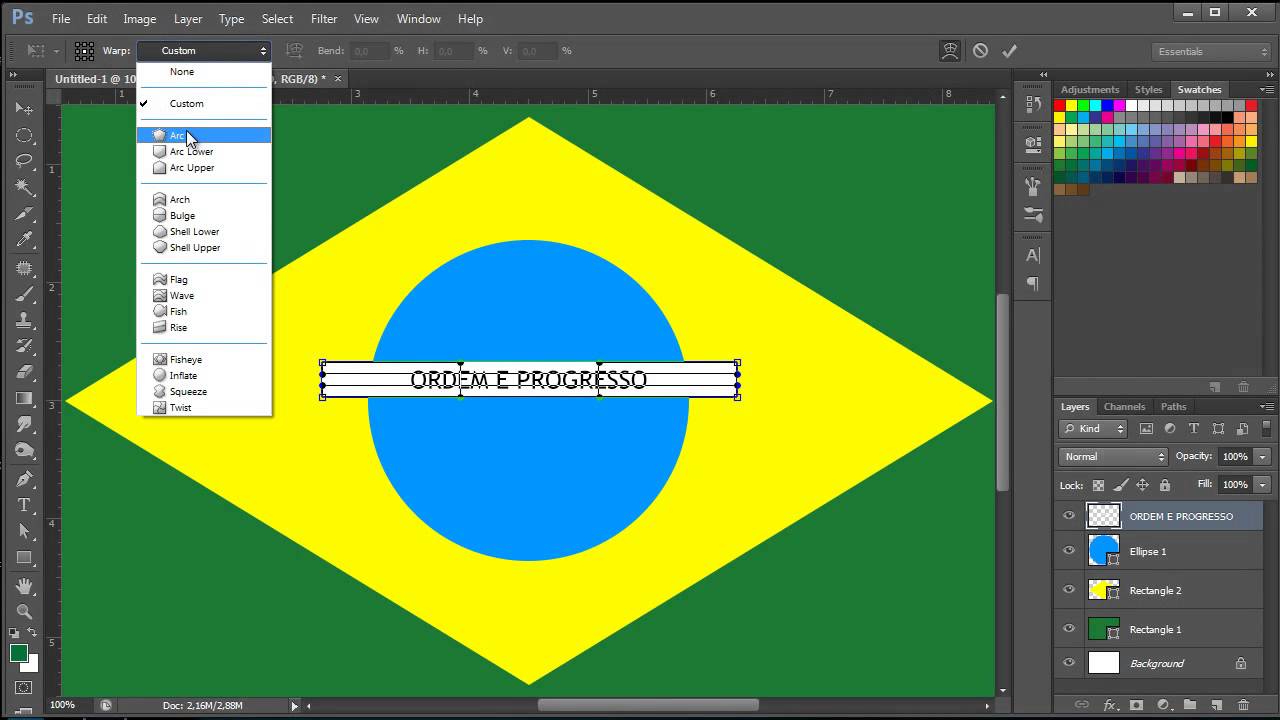This screenshot has width=1280, height=720.
Task: Select the Hand tool
Action: tap(24, 585)
